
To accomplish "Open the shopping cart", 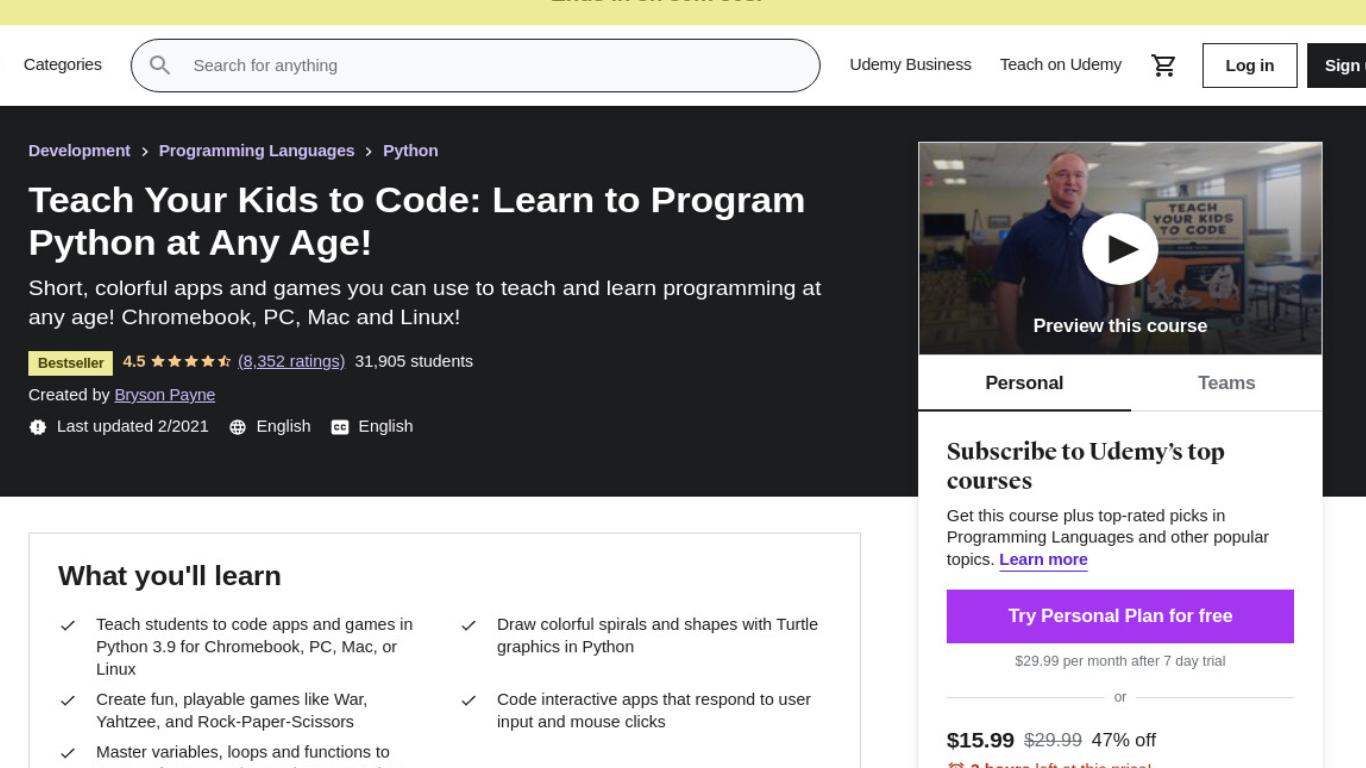I will tap(1163, 65).
